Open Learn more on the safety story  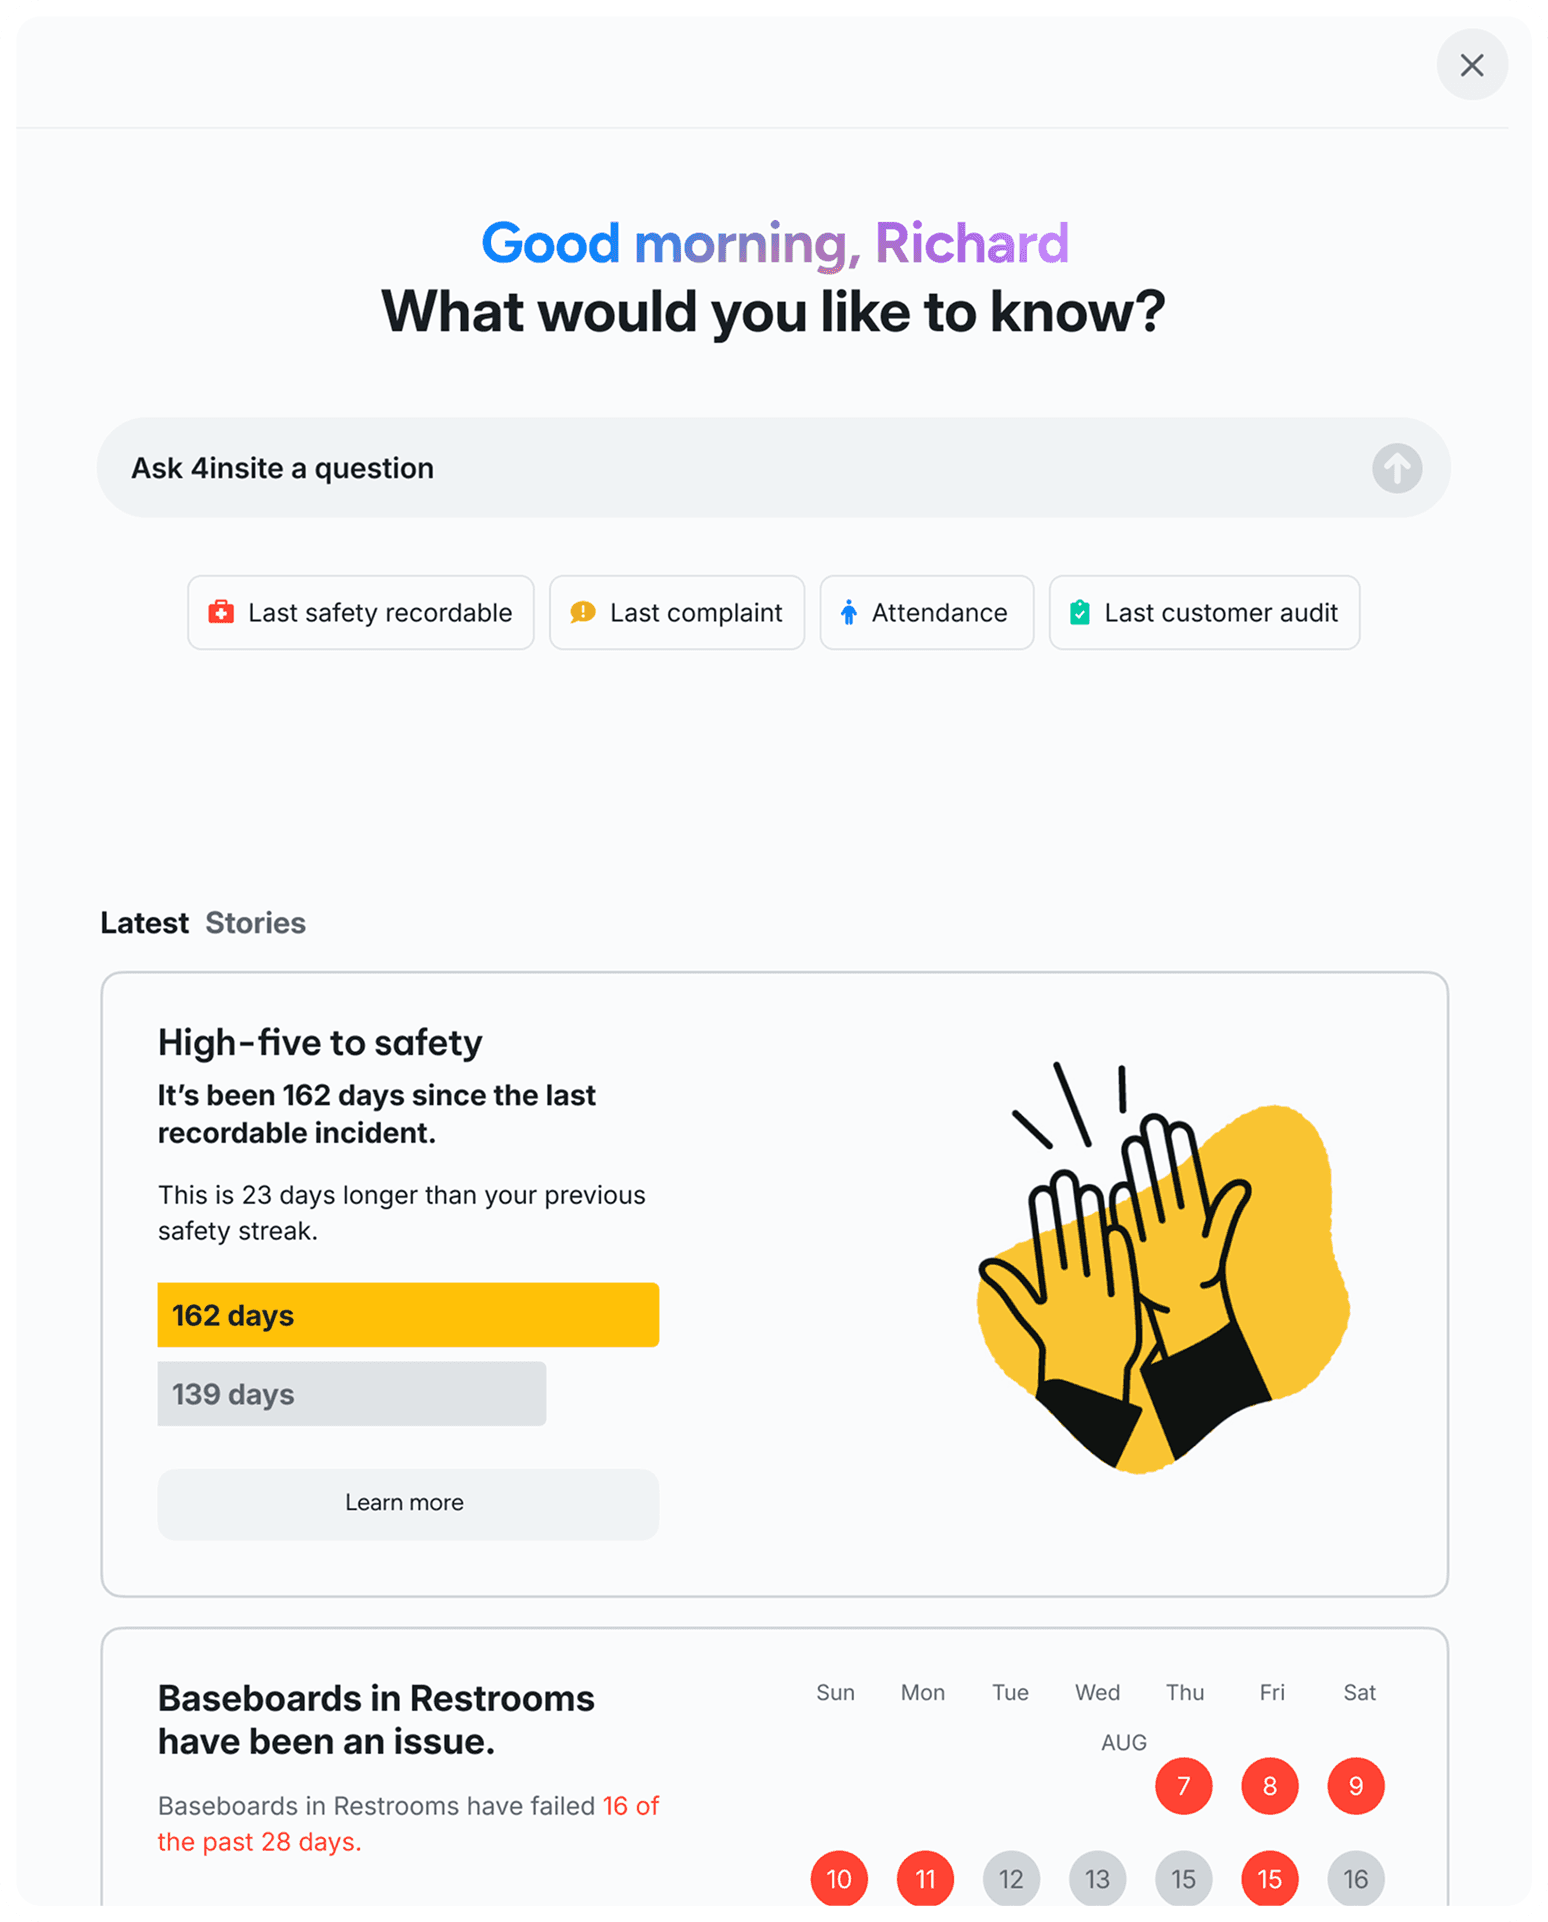tap(408, 1503)
